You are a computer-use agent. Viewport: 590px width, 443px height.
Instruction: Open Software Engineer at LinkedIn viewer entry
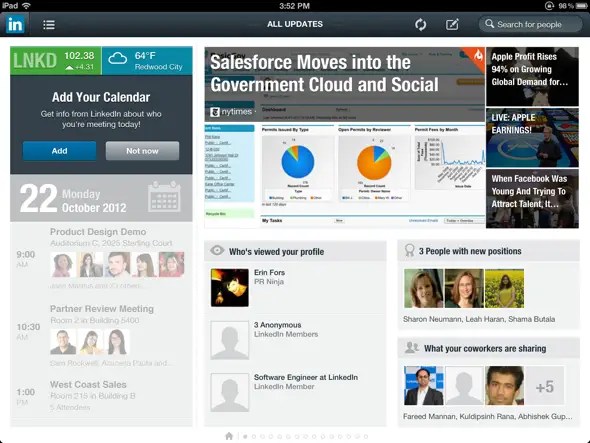tap(295, 392)
